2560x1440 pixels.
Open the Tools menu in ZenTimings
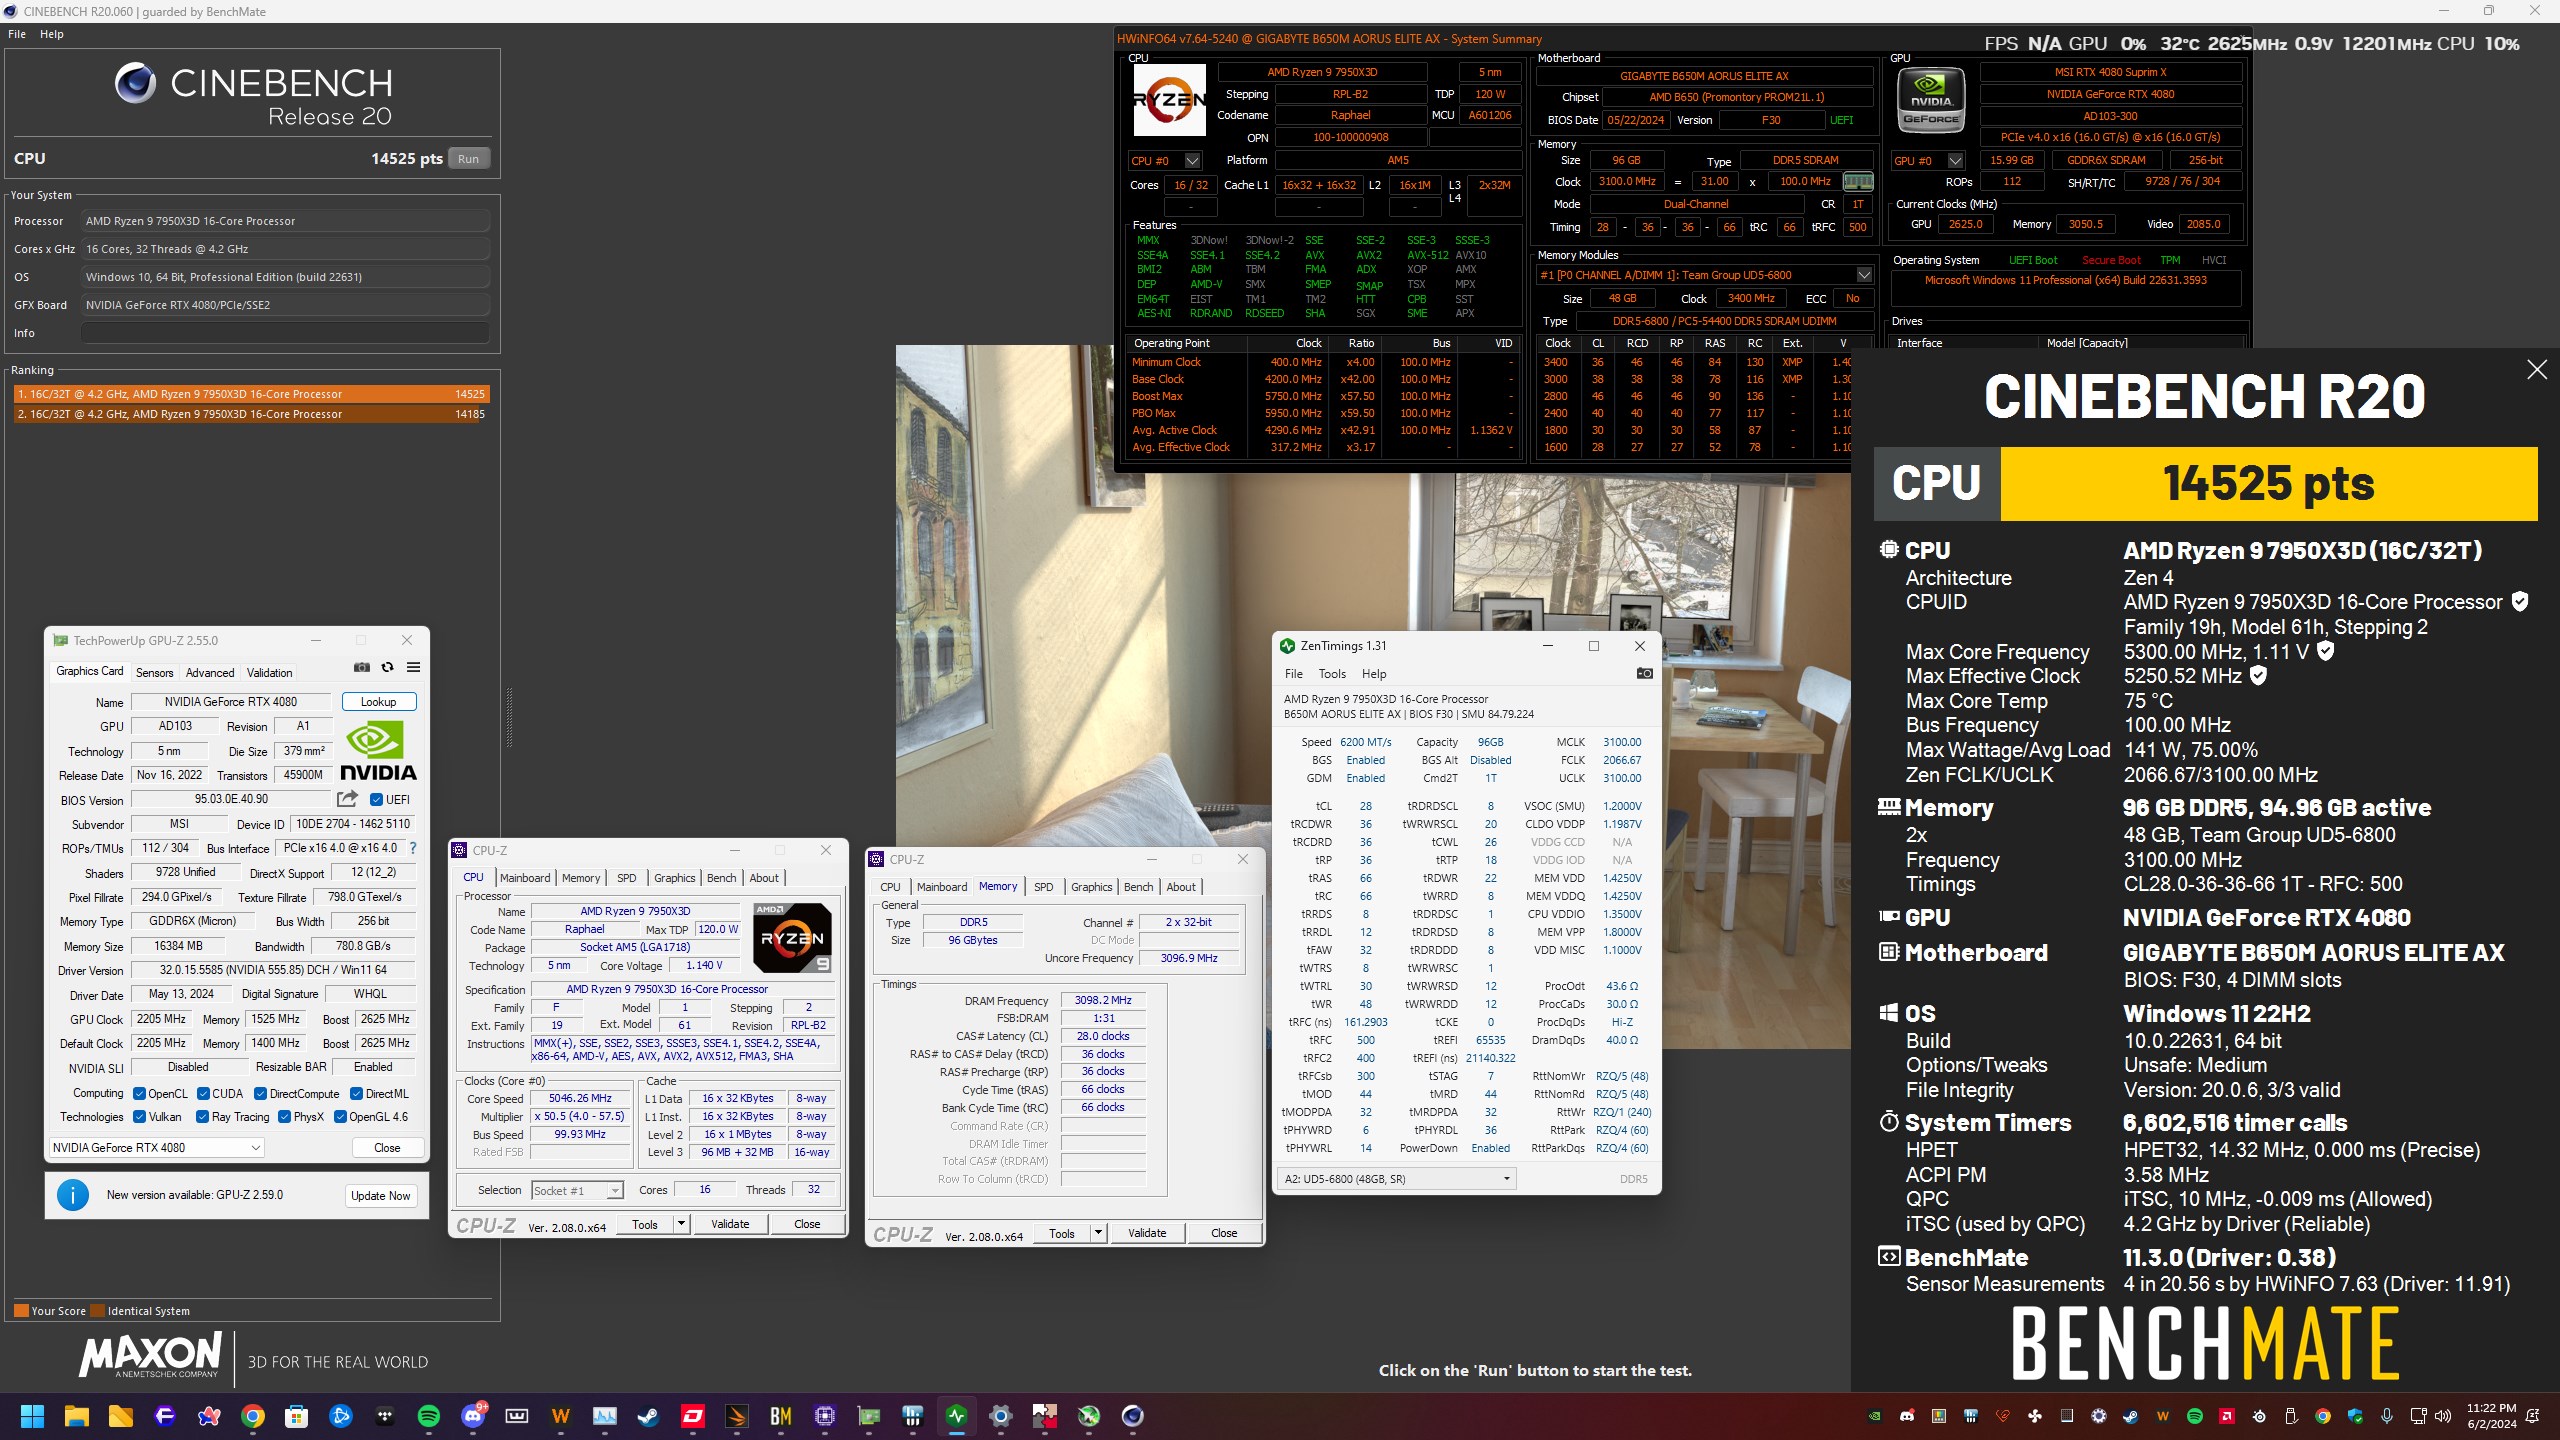[1332, 674]
